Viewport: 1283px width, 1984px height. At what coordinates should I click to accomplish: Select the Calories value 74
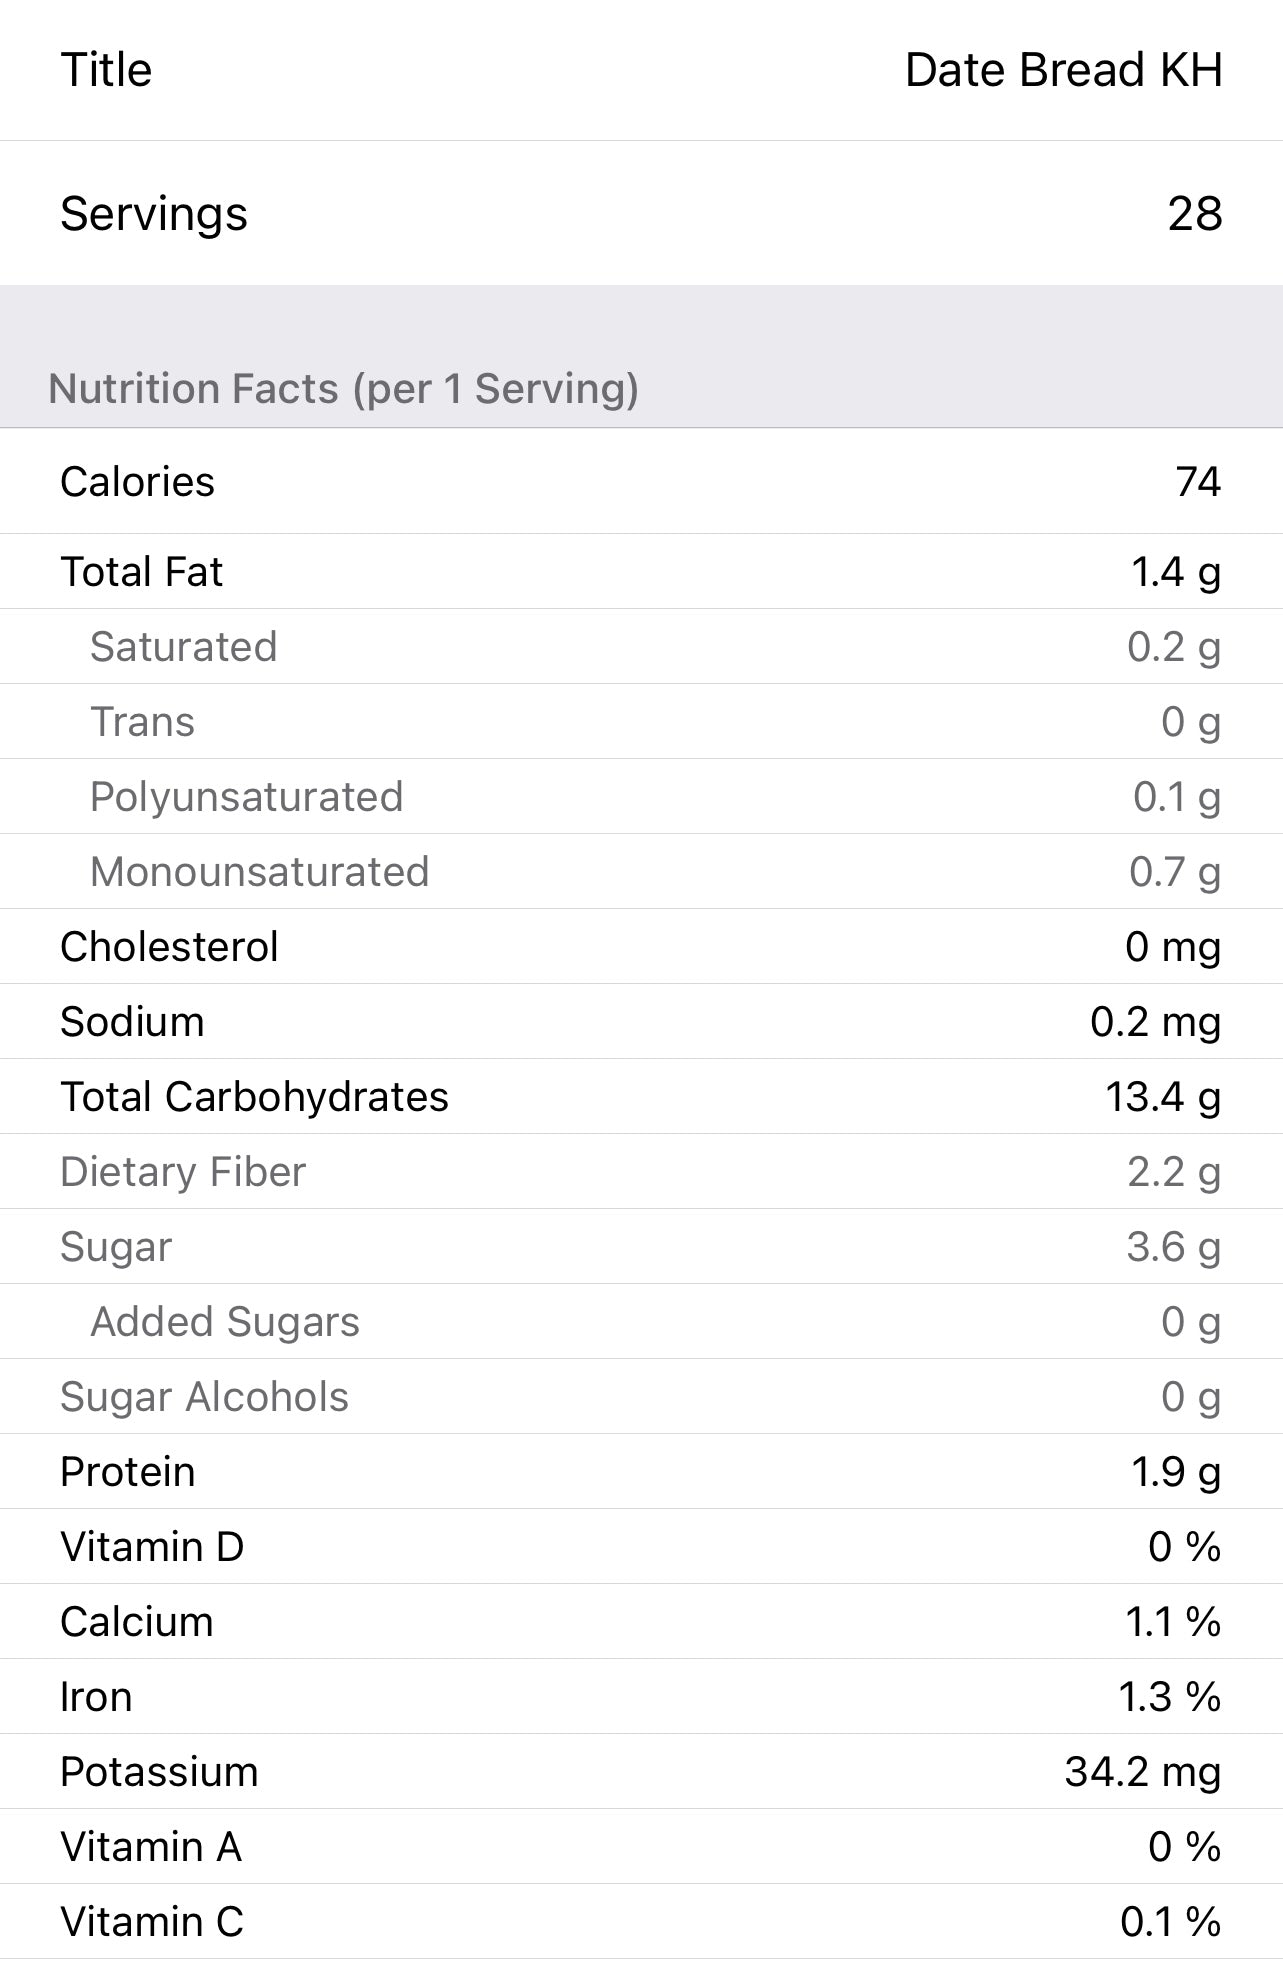[1198, 482]
